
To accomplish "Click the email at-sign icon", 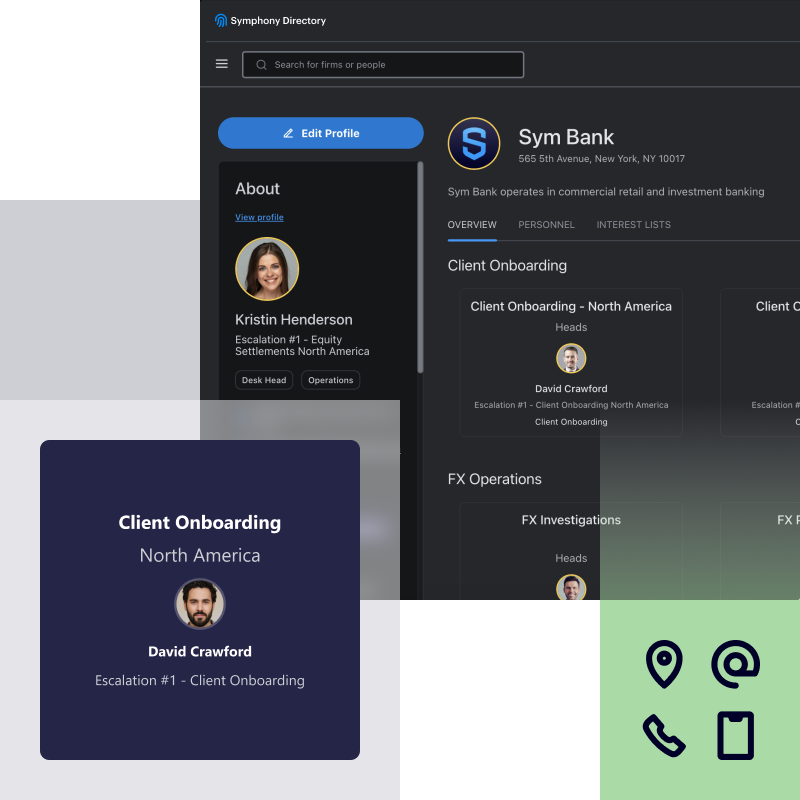I will [735, 665].
